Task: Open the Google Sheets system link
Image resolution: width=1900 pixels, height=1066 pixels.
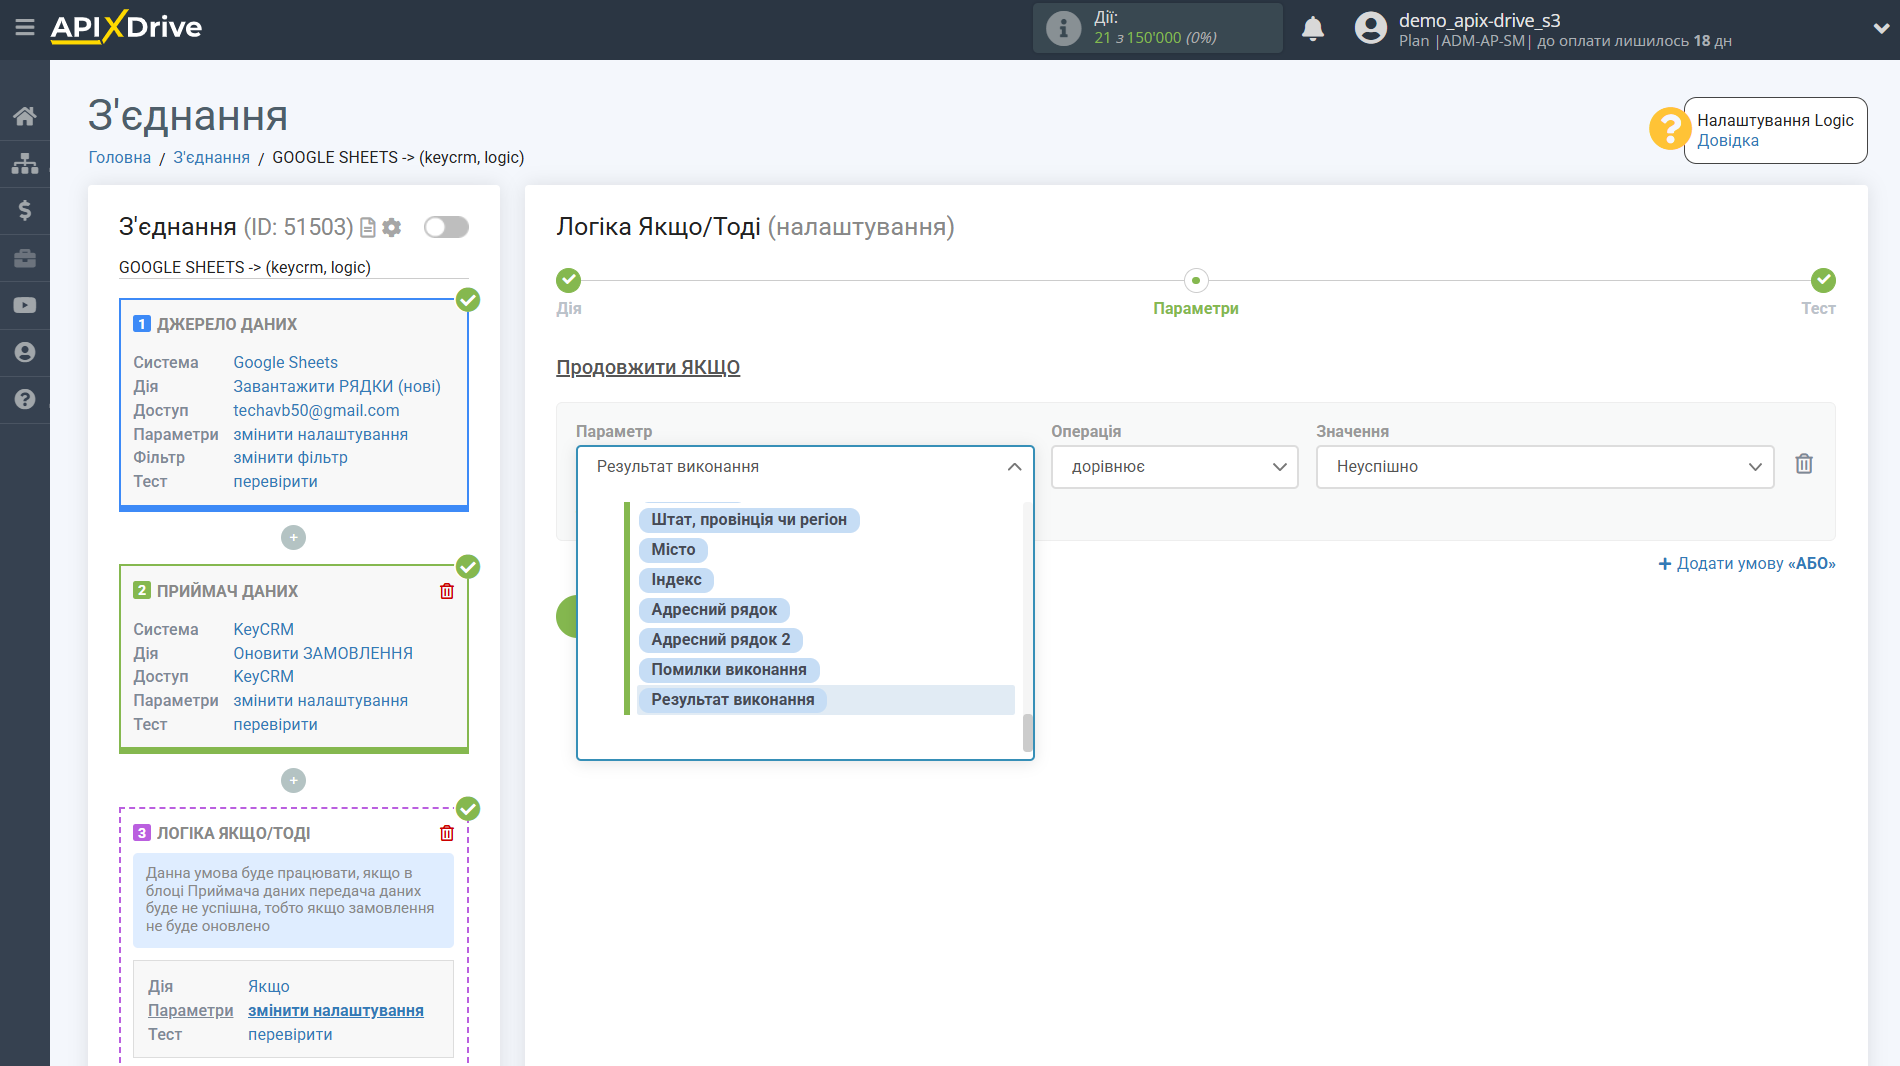Action: click(x=285, y=363)
